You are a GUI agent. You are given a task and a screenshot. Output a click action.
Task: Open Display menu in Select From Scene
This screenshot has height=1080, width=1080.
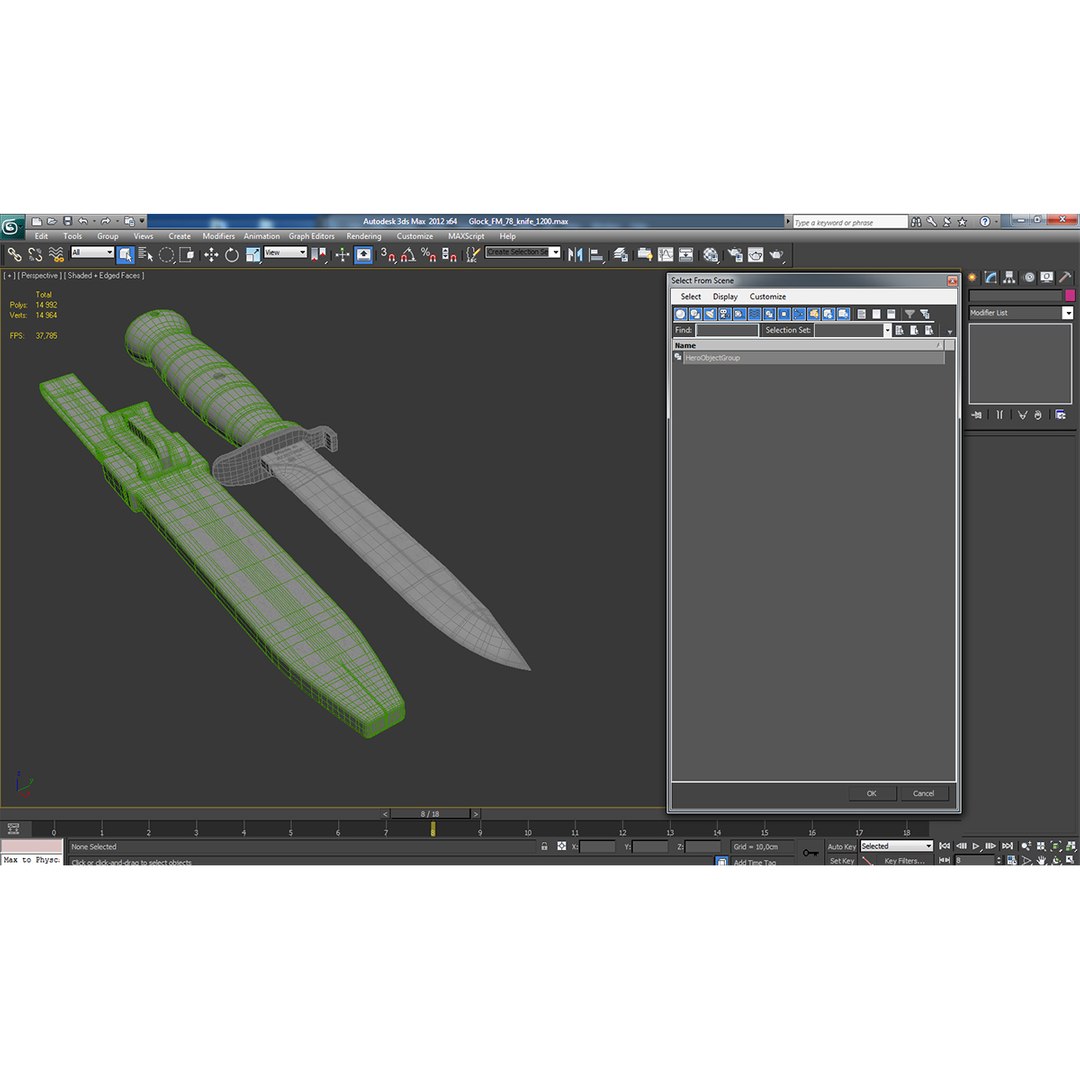tap(725, 297)
